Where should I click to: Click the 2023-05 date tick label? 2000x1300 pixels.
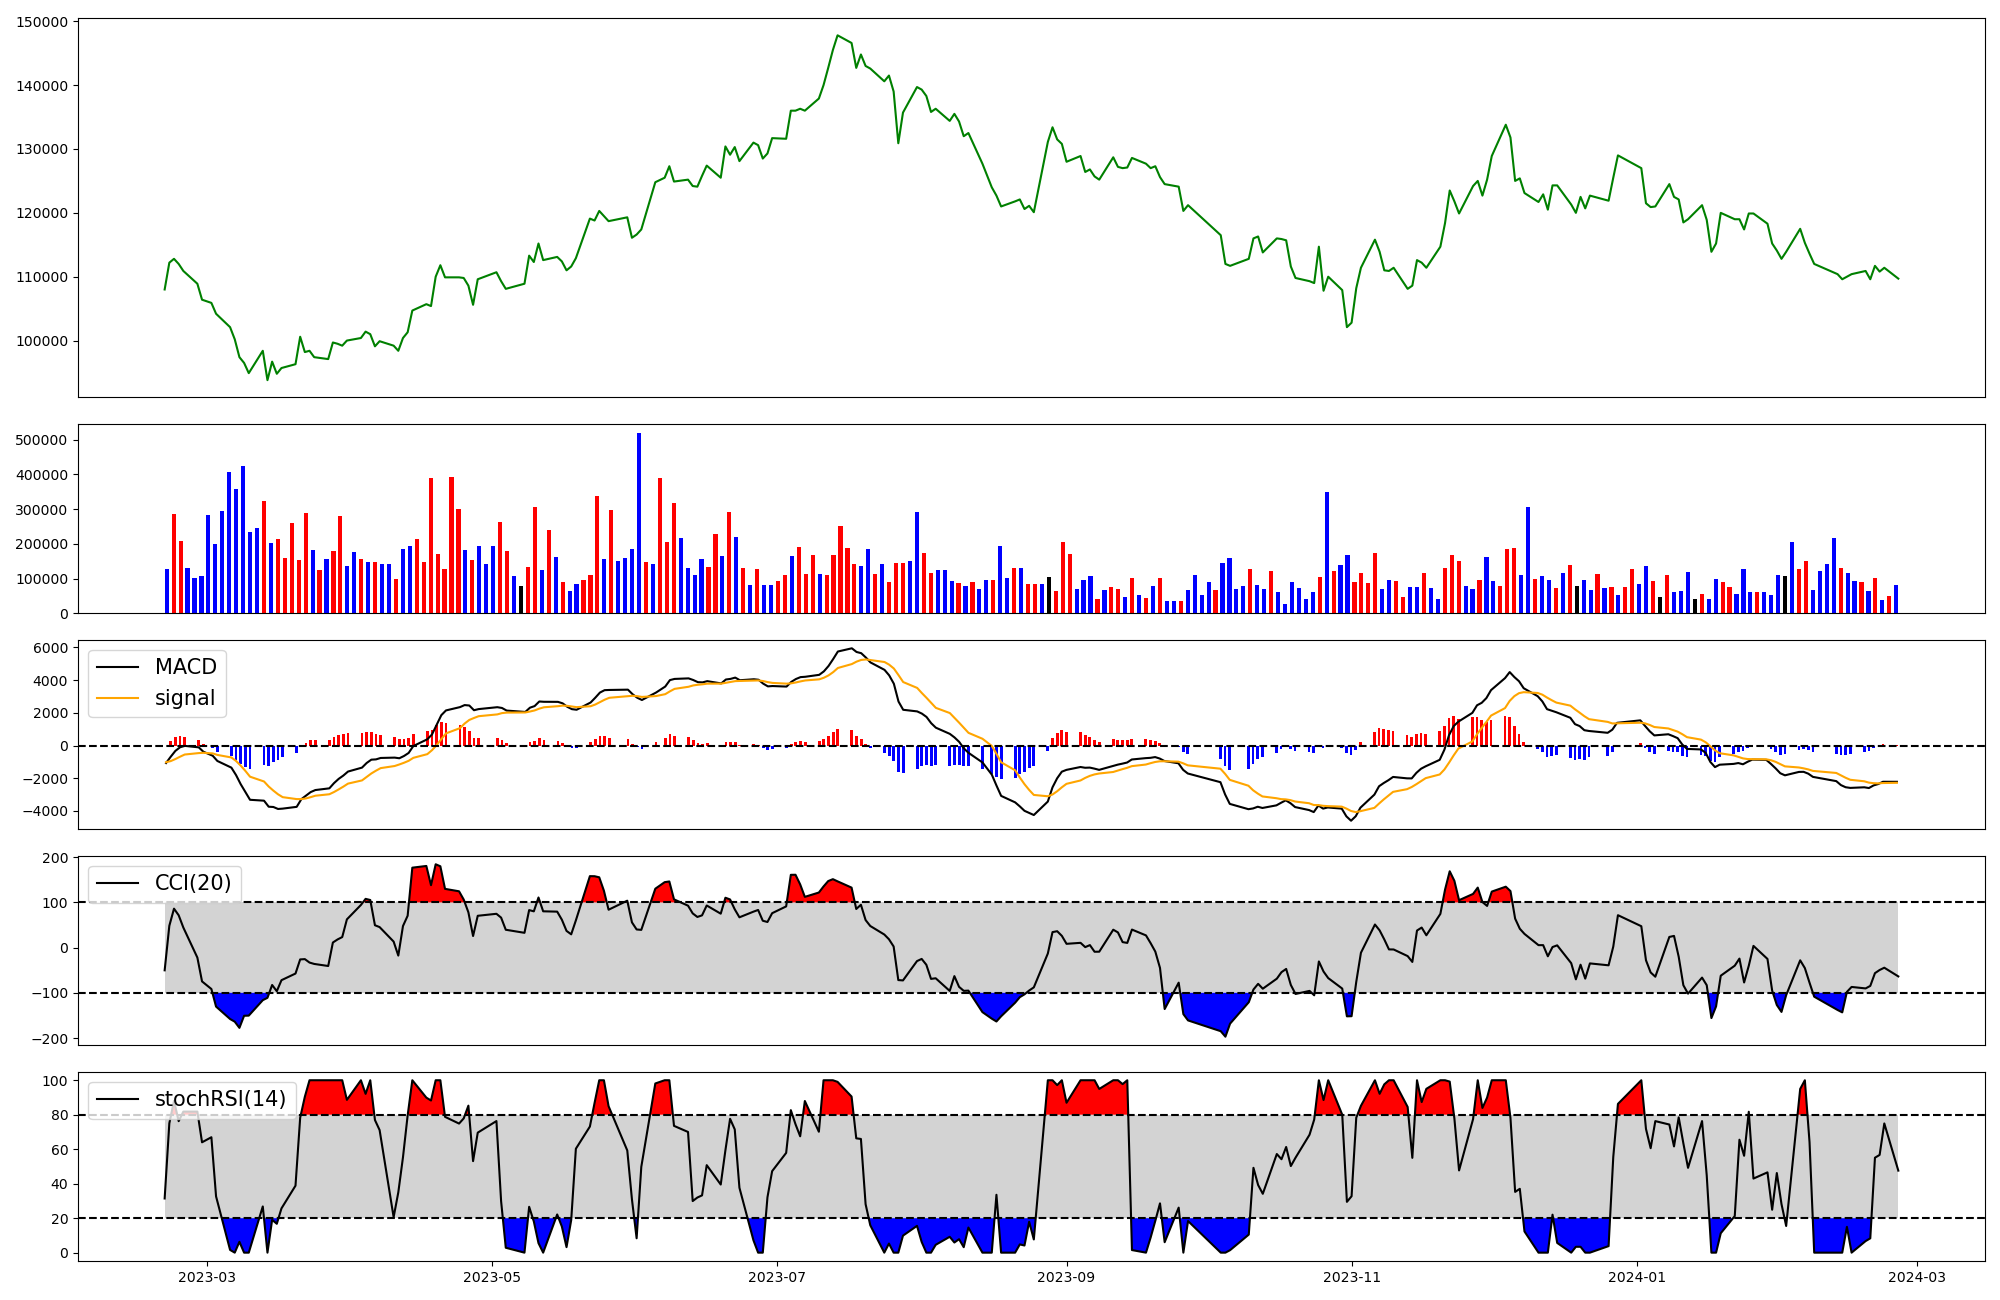point(493,1276)
